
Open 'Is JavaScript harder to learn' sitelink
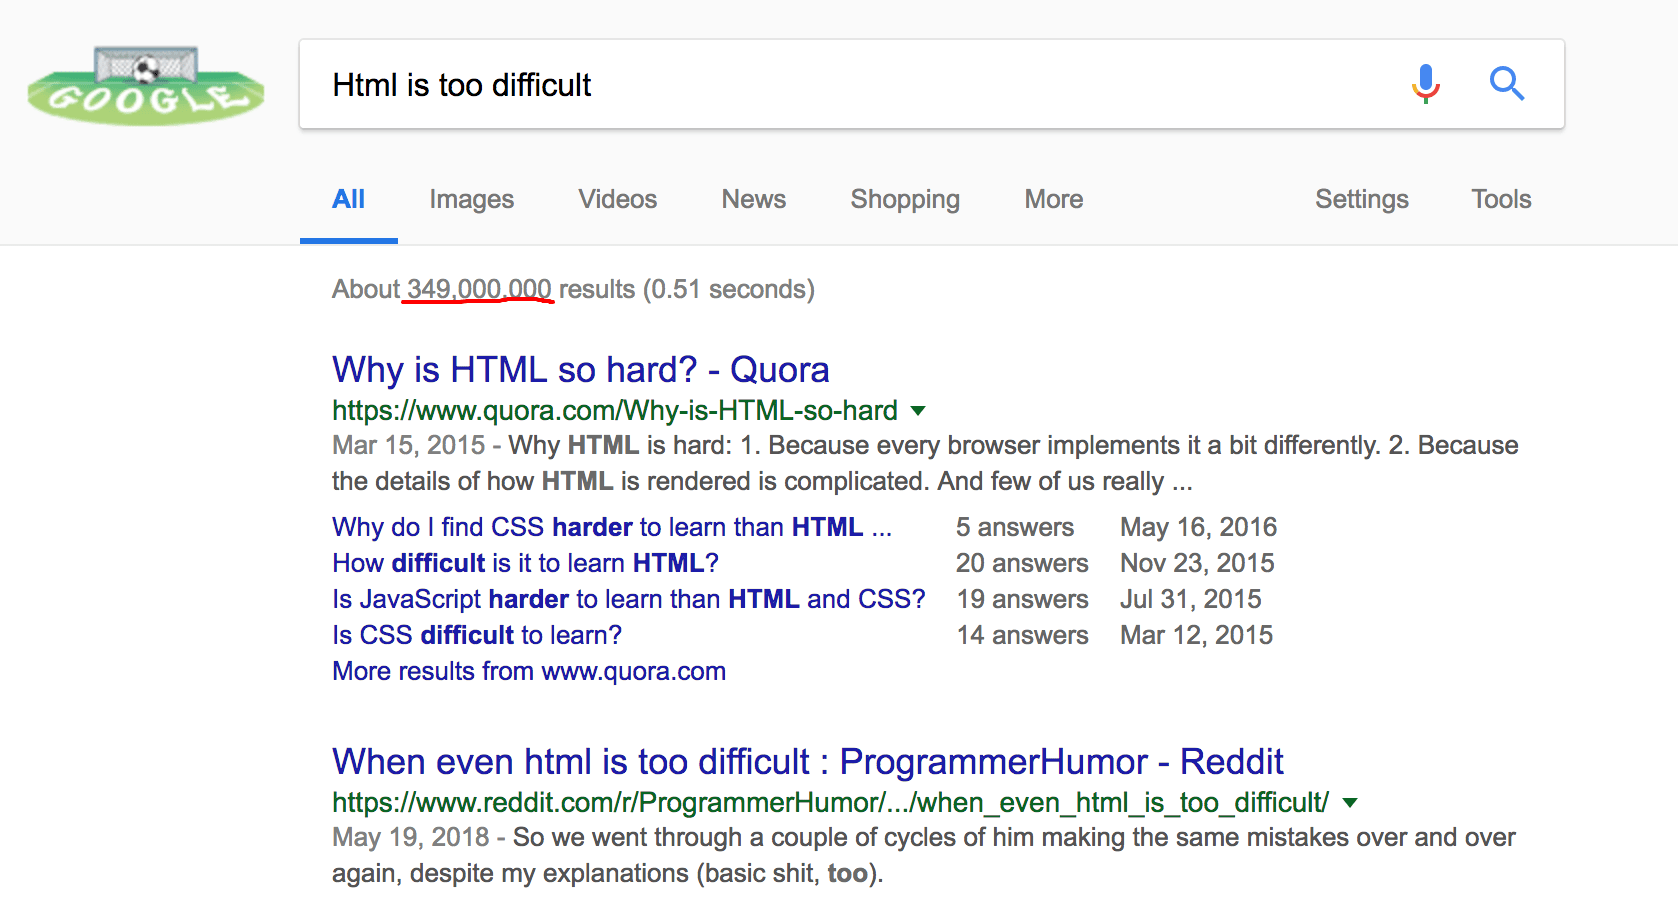pyautogui.click(x=629, y=599)
